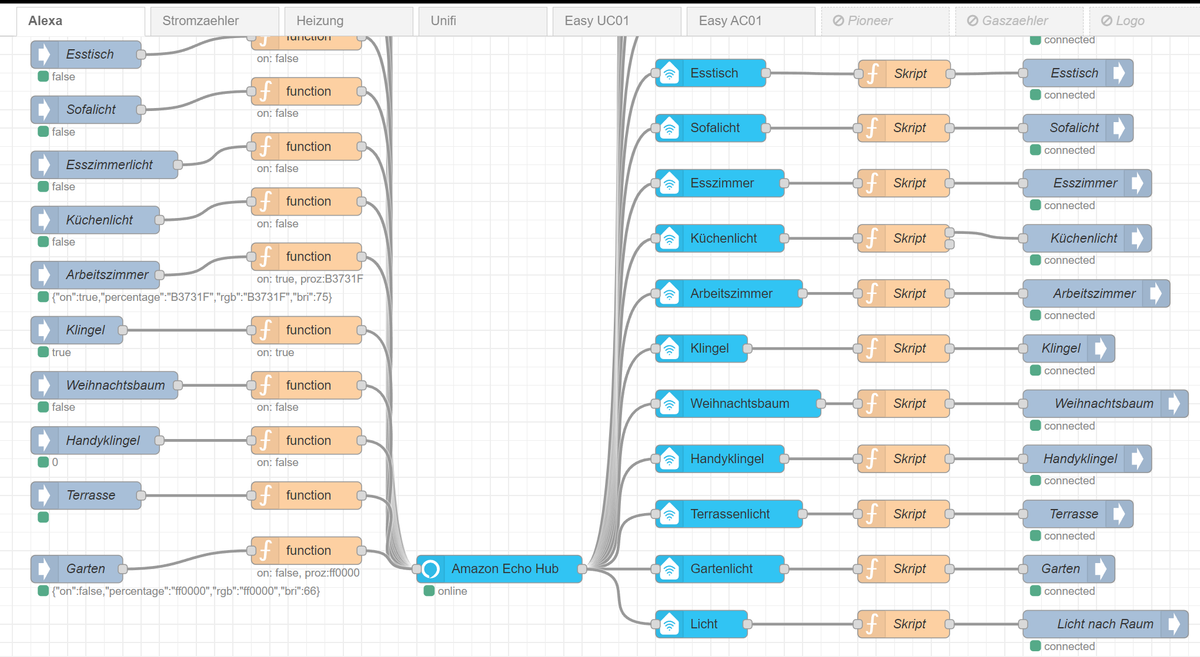Click smart home icon on Handyklingel device
This screenshot has height=657, width=1200.
tap(669, 459)
